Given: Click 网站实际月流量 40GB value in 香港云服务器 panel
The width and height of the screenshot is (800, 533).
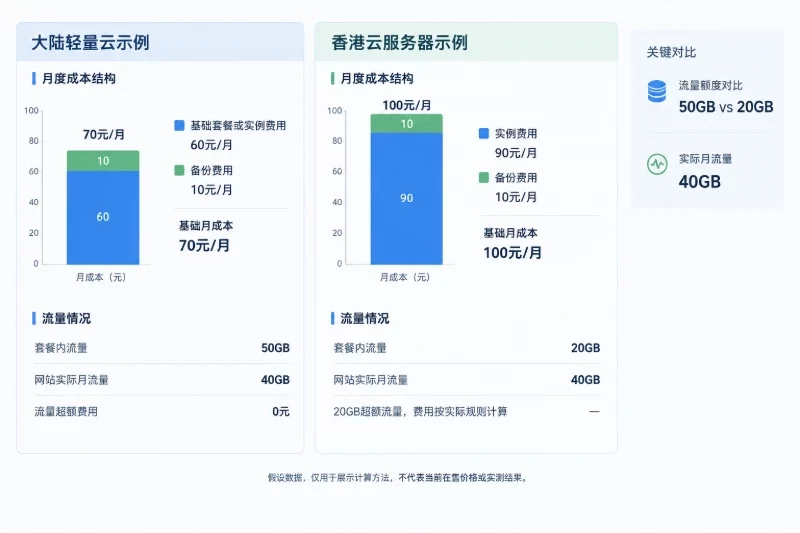Looking at the screenshot, I should point(585,380).
